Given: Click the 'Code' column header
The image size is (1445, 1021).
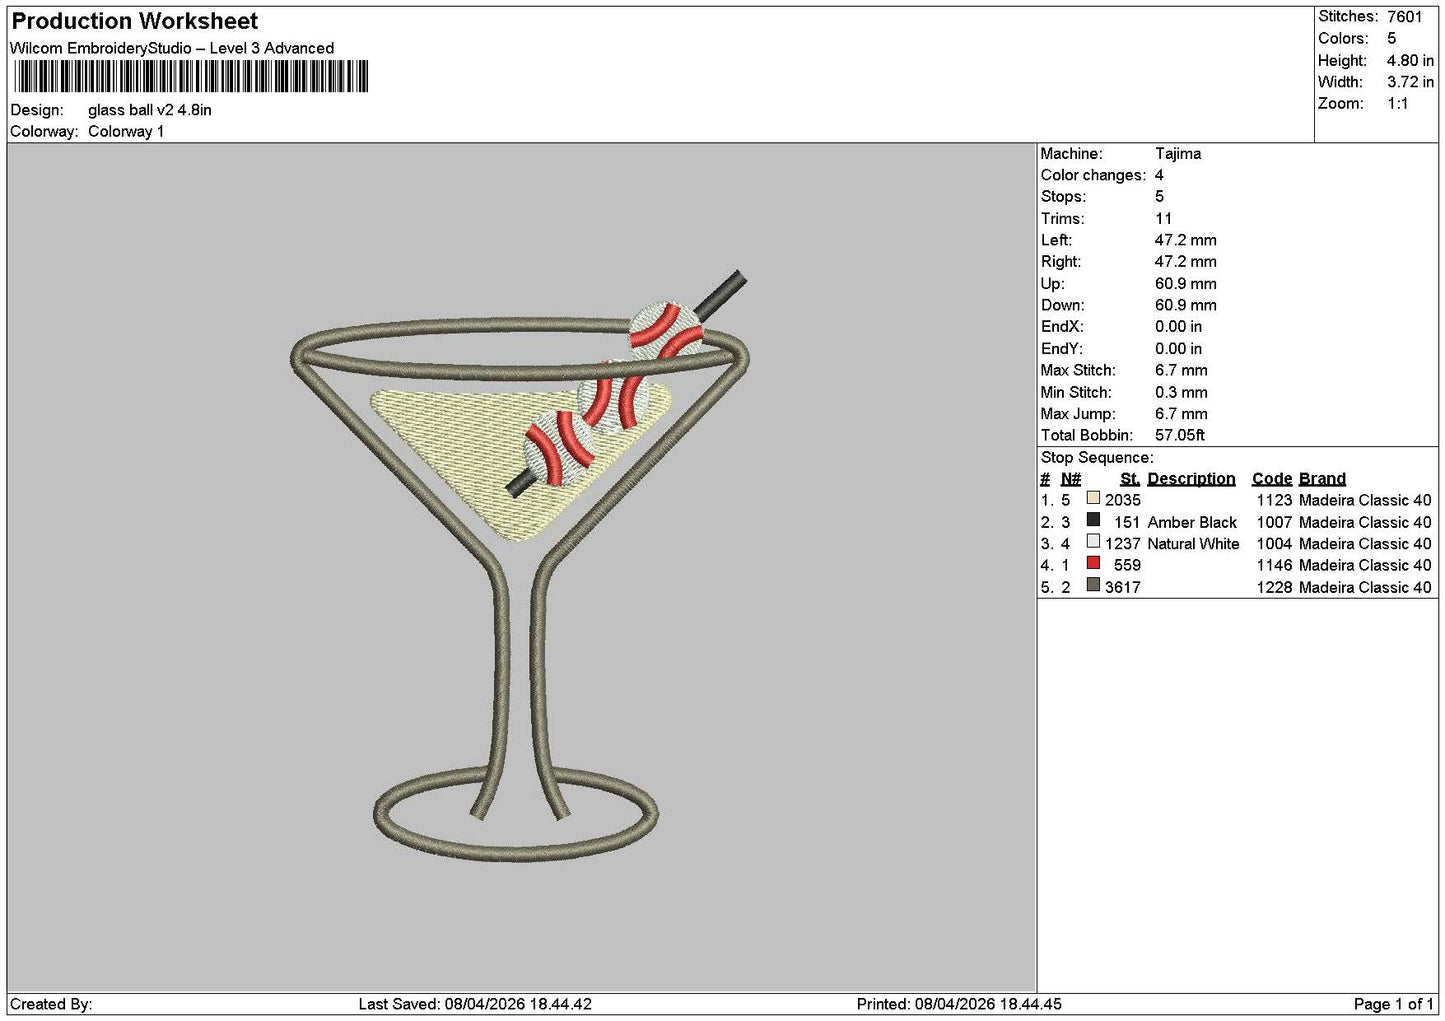Looking at the screenshot, I should (1272, 479).
